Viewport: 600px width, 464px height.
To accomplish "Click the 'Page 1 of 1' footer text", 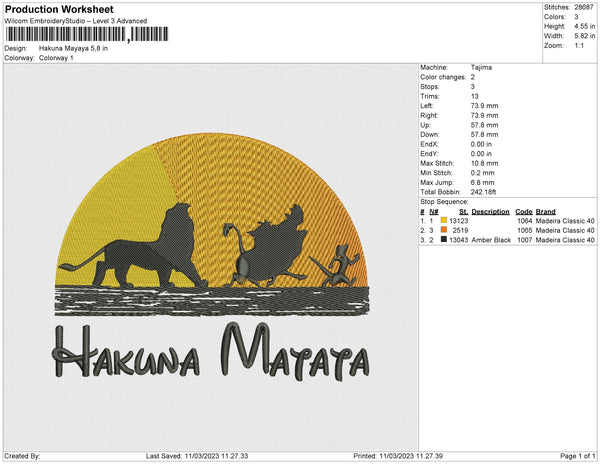I will [577, 456].
